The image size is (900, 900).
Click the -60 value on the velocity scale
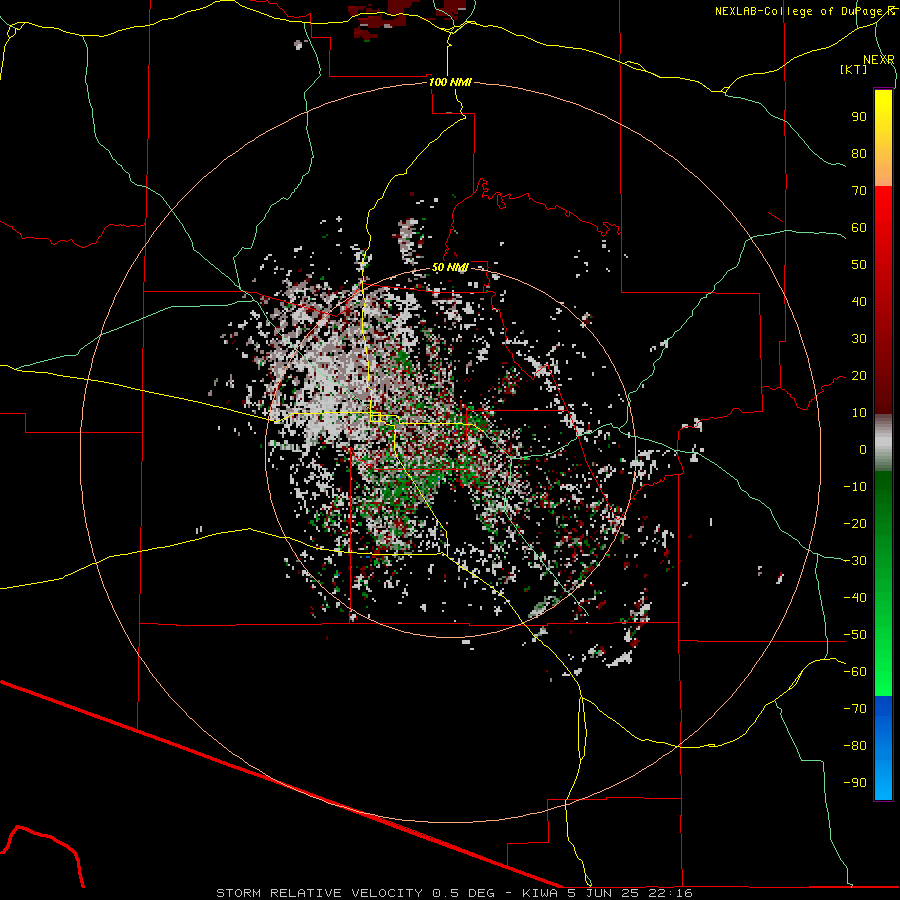[855, 672]
